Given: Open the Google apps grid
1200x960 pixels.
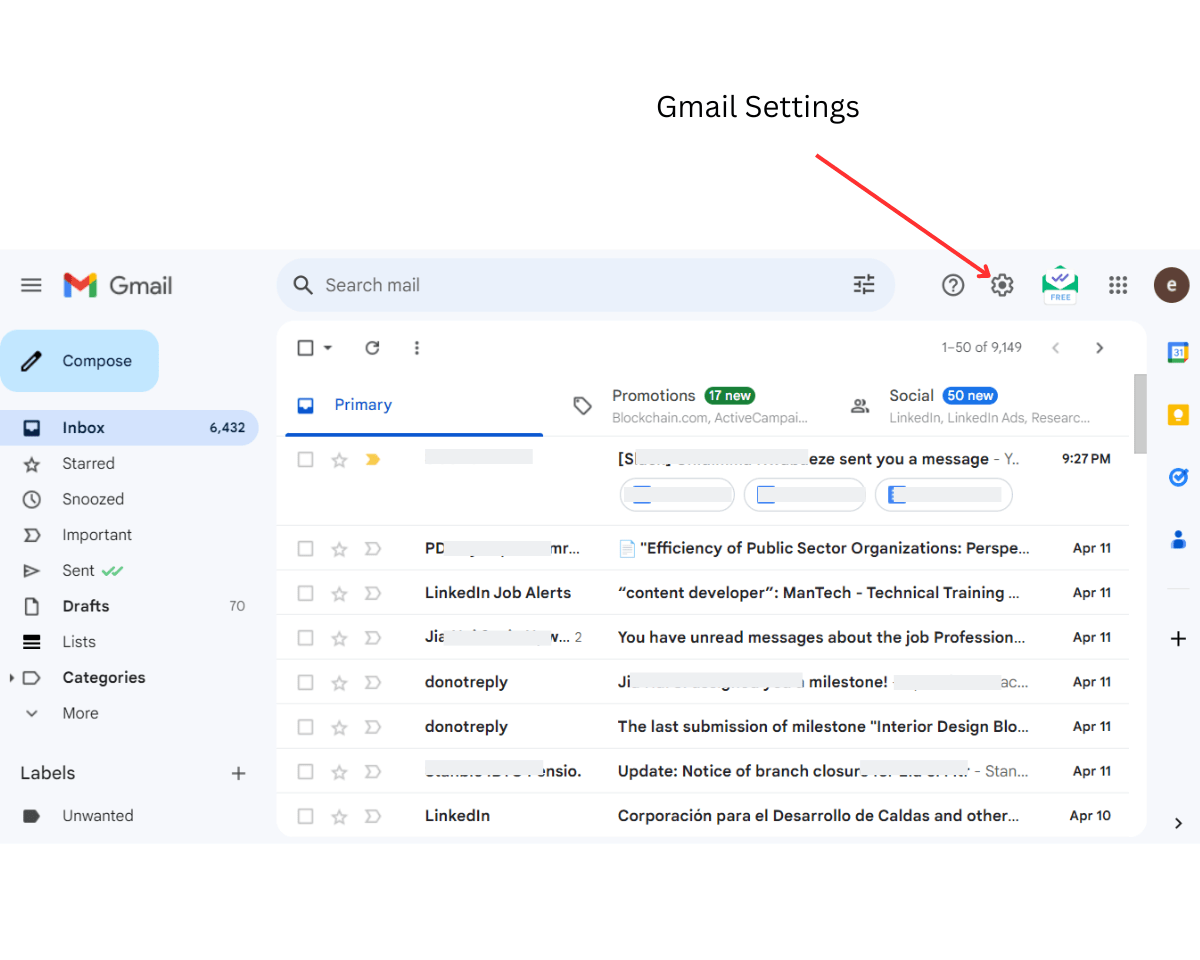Looking at the screenshot, I should coord(1118,285).
